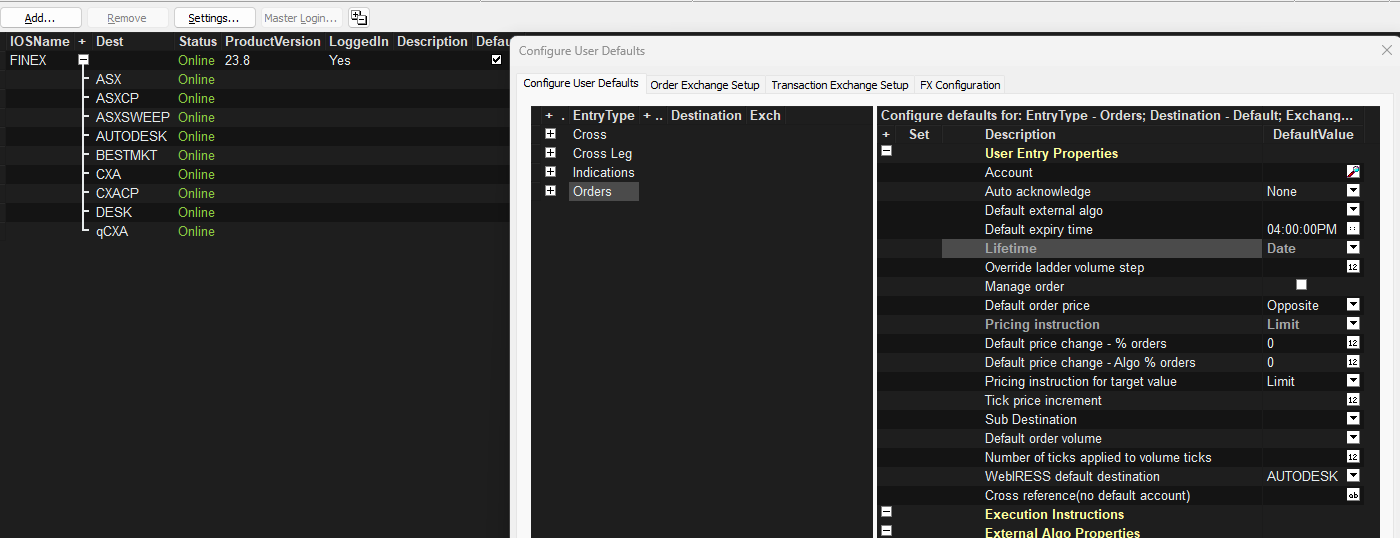This screenshot has height=538, width=1400.
Task: Collapse the User Entry Properties section
Action: 886,152
